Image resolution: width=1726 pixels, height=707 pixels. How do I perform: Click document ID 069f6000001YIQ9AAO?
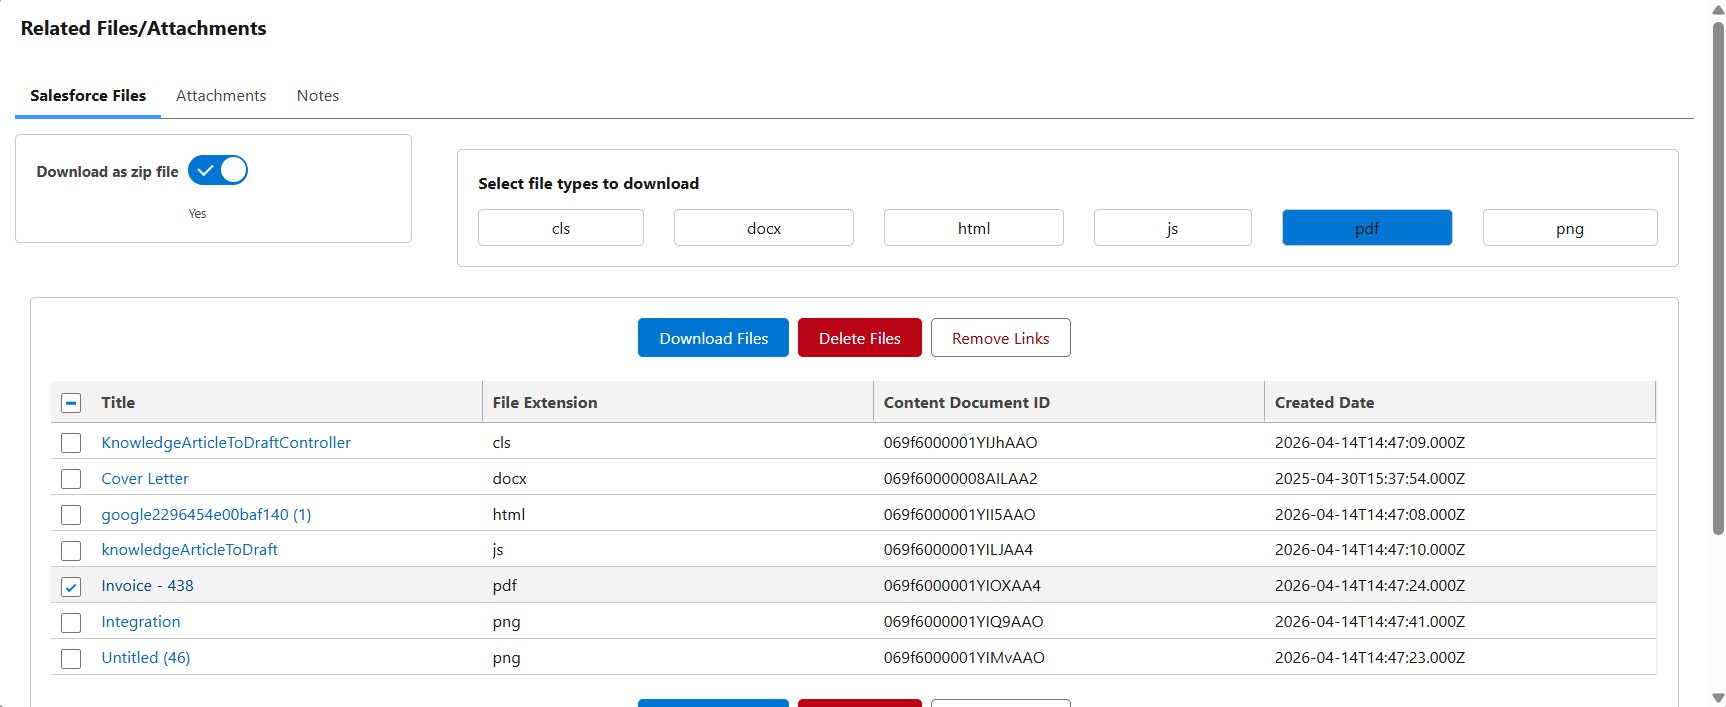coord(963,621)
